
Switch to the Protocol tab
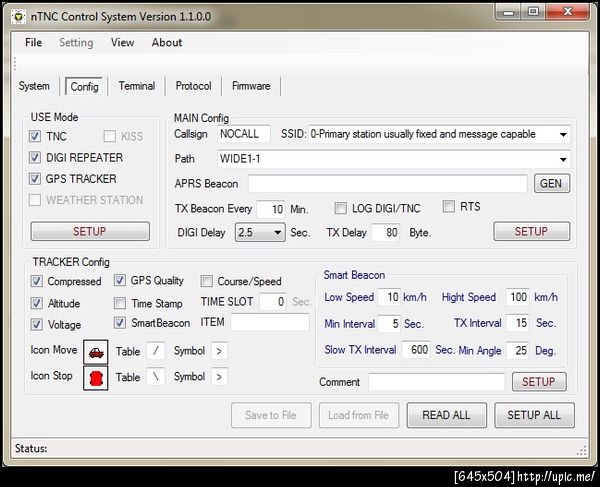click(x=193, y=86)
